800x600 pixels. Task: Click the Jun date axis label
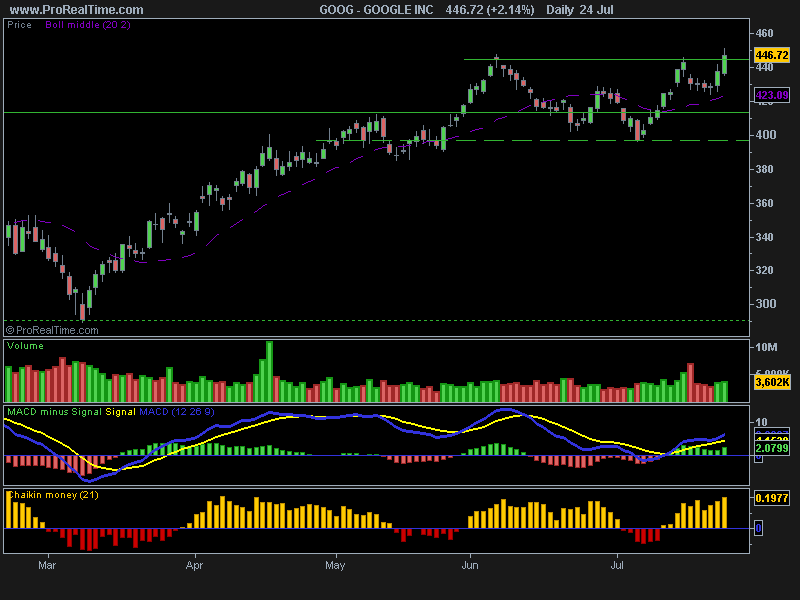point(470,565)
